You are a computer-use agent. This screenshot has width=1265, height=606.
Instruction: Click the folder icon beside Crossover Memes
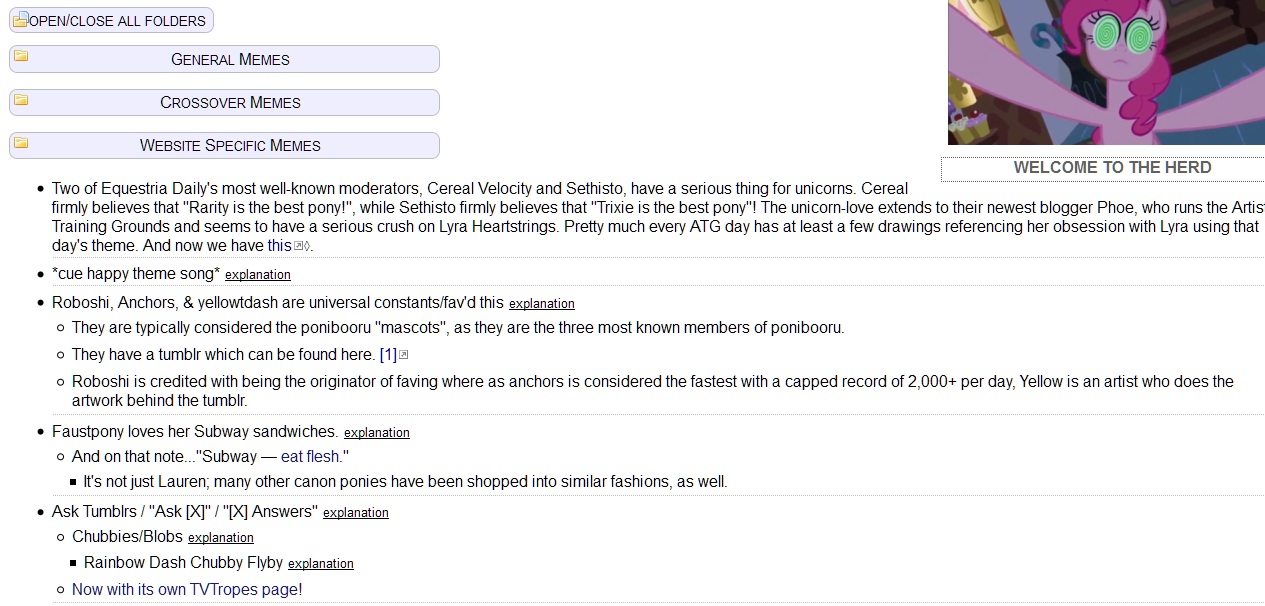tap(20, 100)
